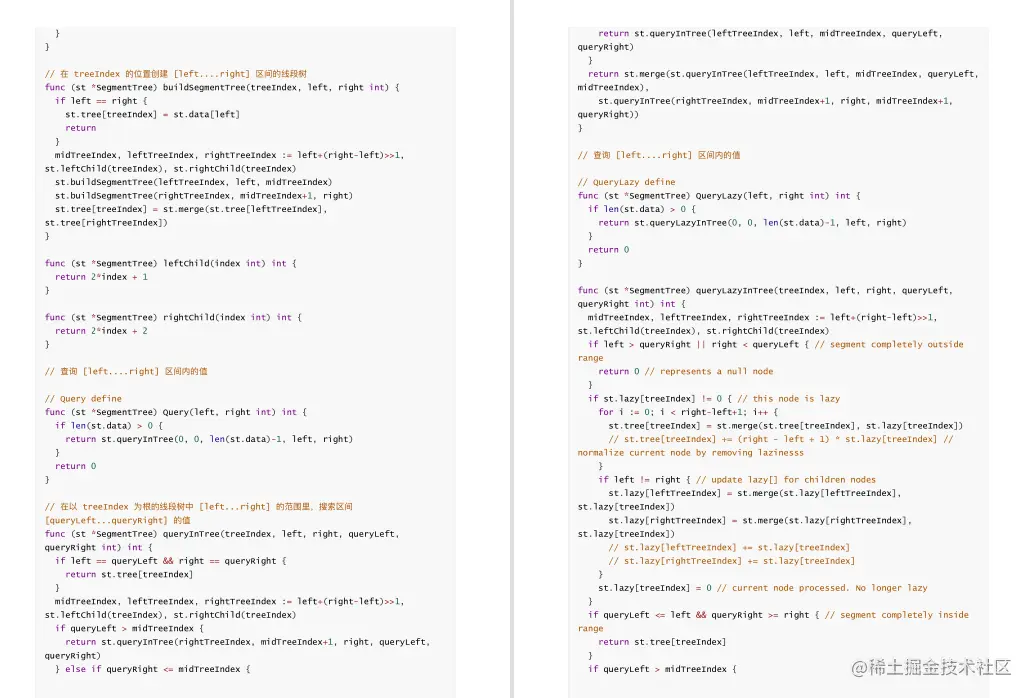1032x698 pixels.
Task: Select the QueryLazy function declaration line
Action: pyautogui.click(x=719, y=195)
